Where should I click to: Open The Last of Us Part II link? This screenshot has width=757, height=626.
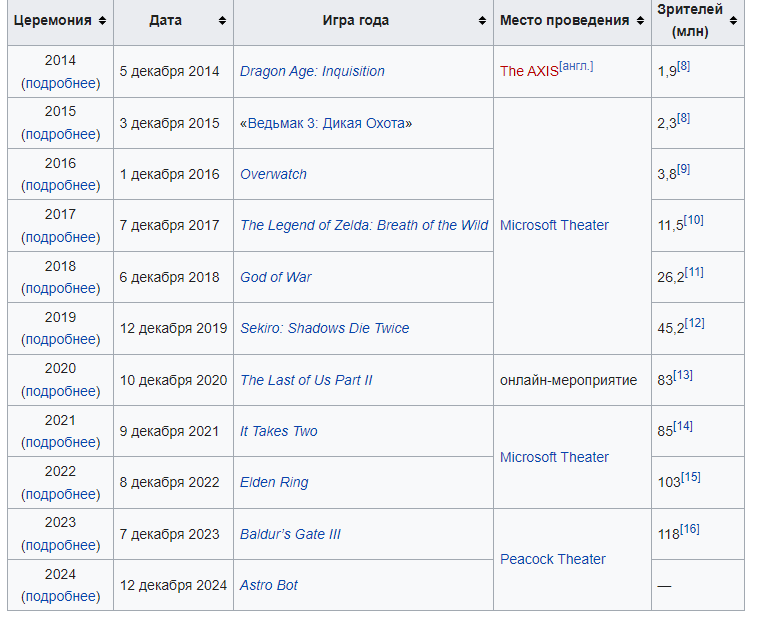[306, 380]
